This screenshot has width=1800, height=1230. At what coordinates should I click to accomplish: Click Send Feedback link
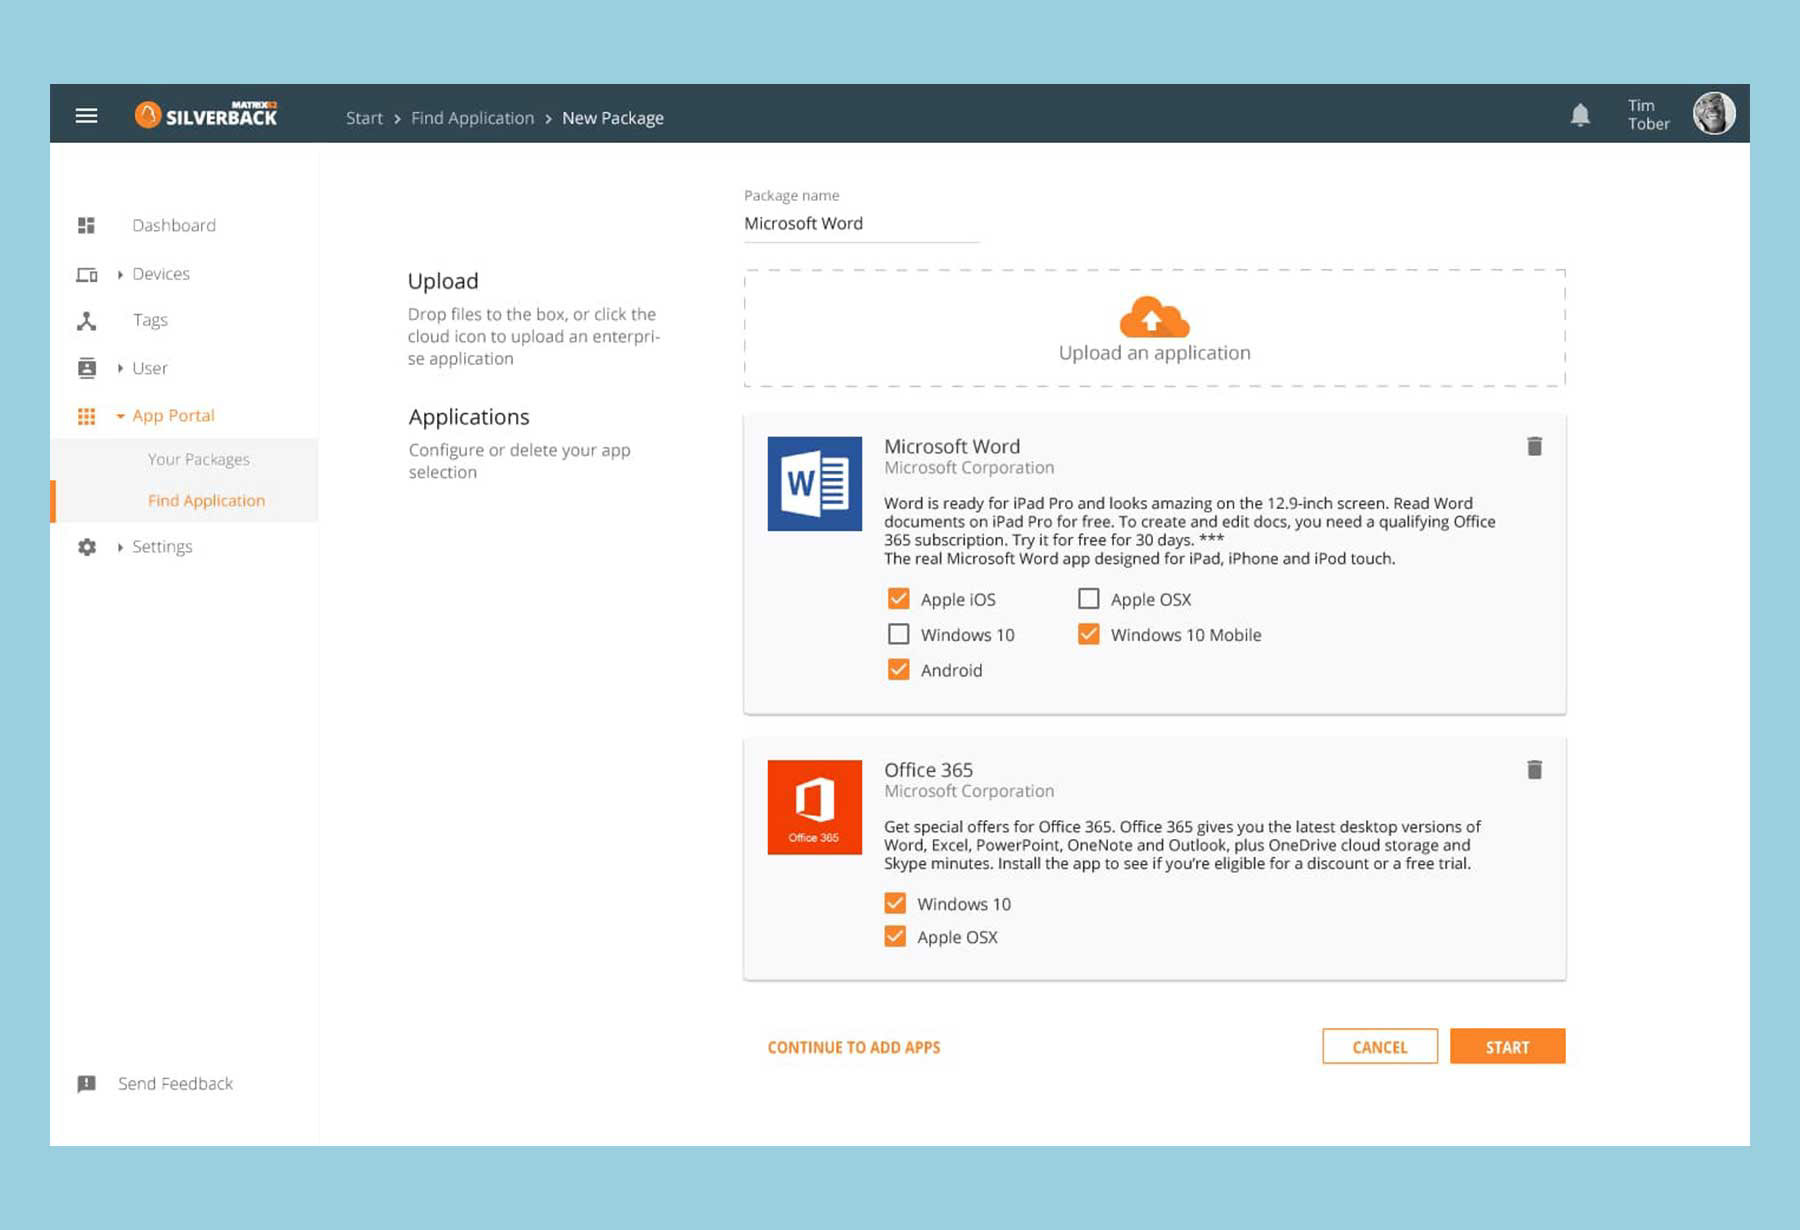click(x=175, y=1083)
